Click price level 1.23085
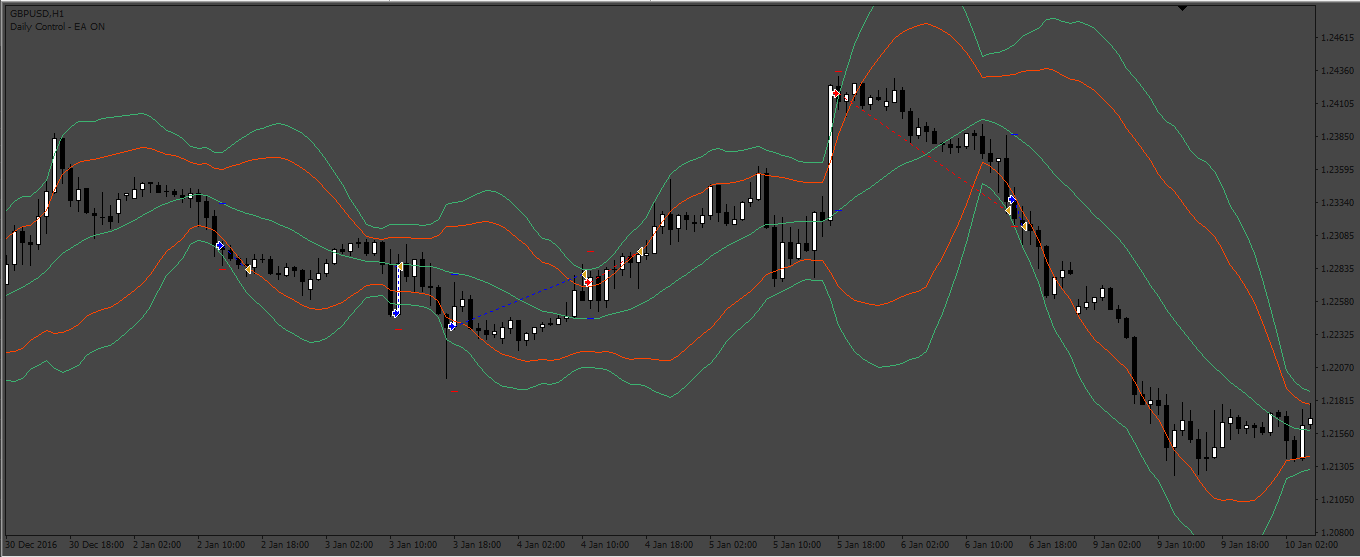Viewport: 1360px width, 557px height. tap(1337, 236)
